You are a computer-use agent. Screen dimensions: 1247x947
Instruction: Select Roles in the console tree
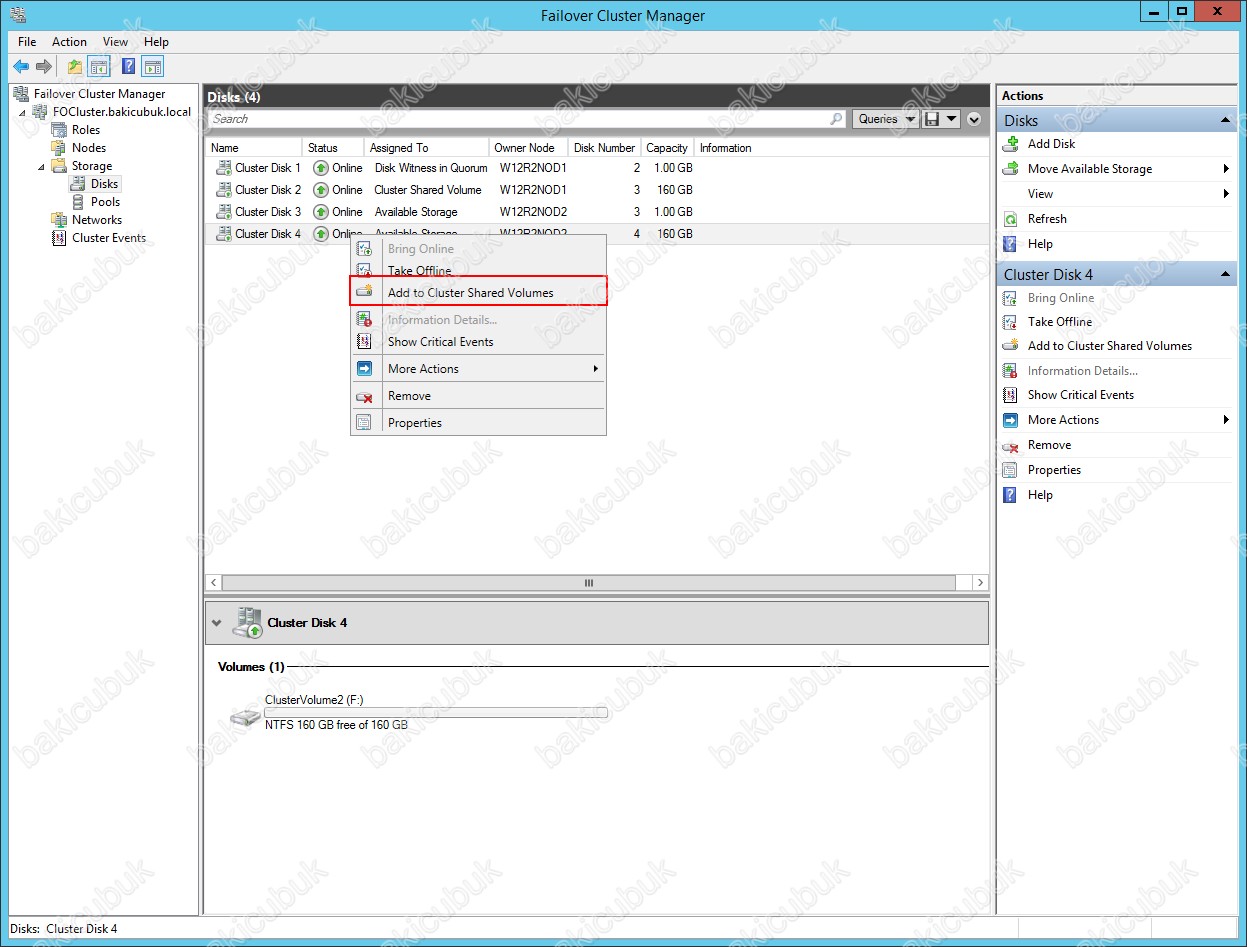86,130
